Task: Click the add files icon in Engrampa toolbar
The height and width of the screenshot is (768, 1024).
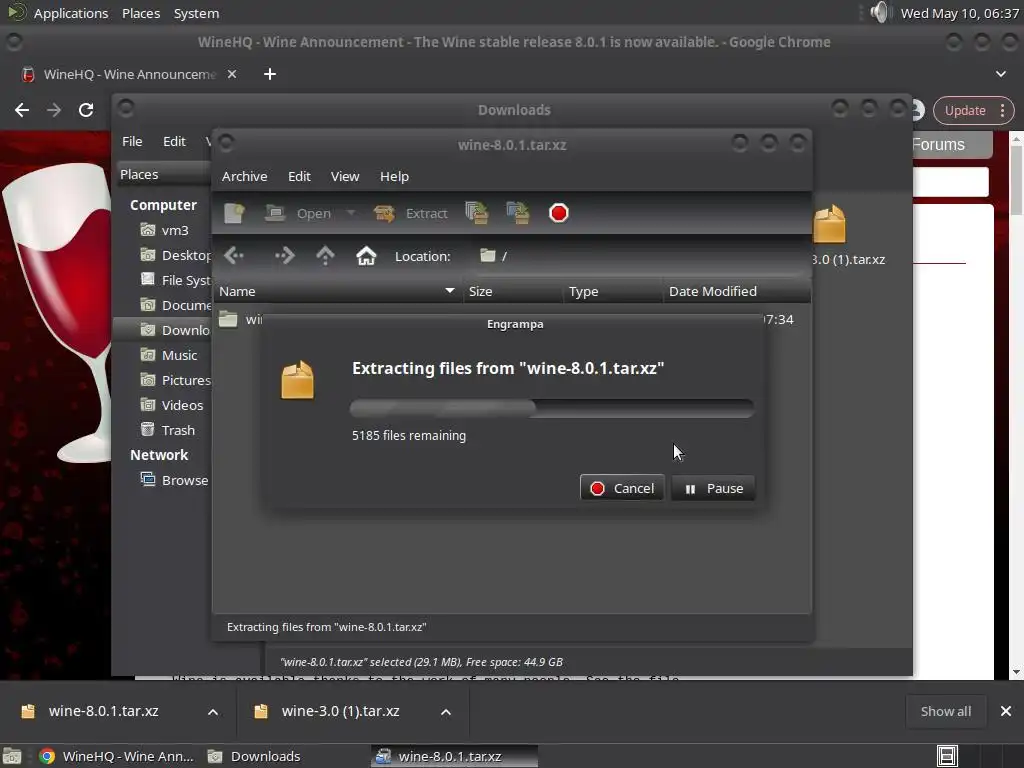Action: 477,213
